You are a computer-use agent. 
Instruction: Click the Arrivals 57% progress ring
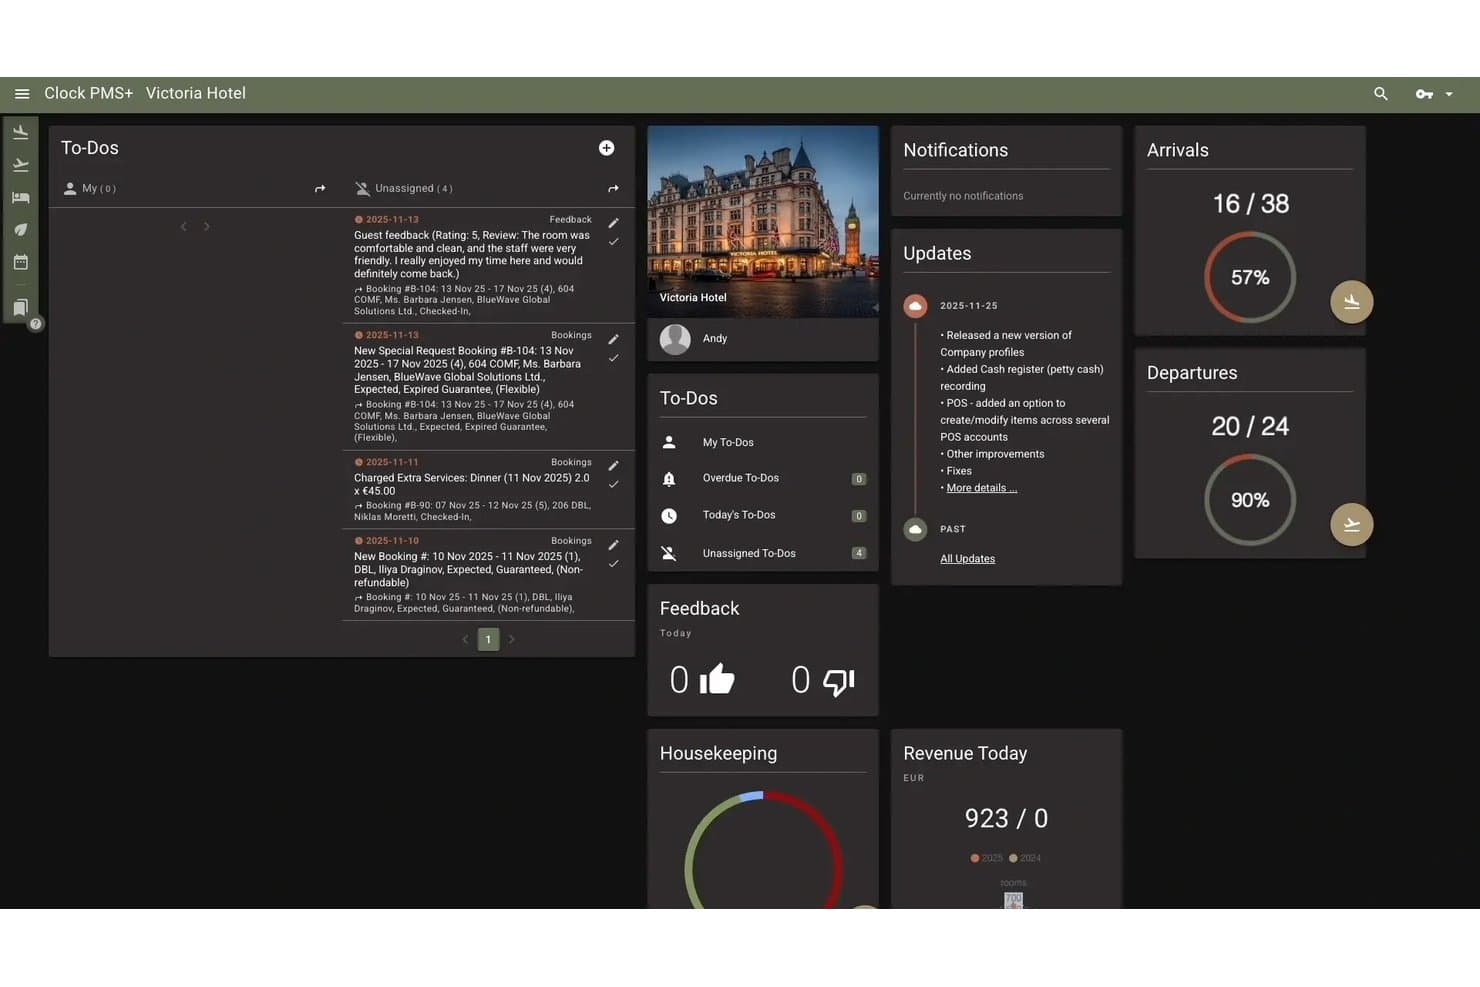tap(1250, 278)
